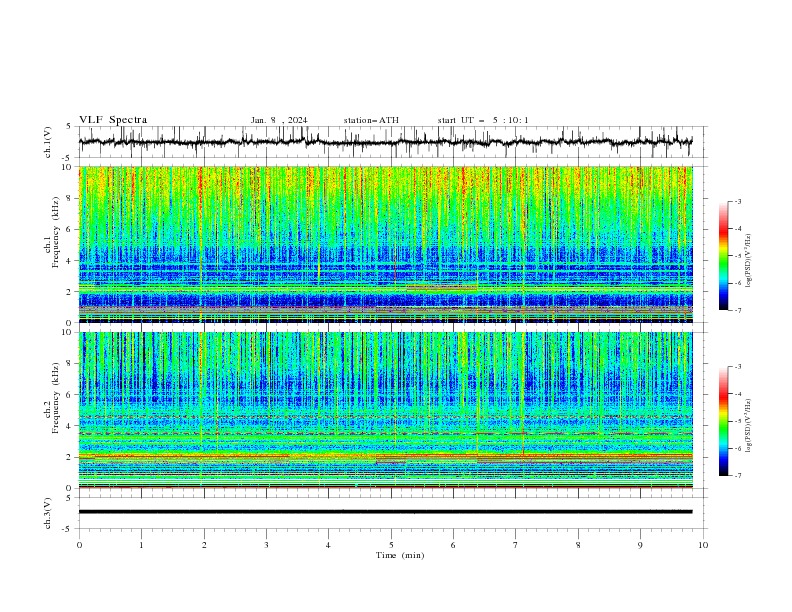Image resolution: width=792 pixels, height=612 pixels.
Task: Click time axis tick label "6"
Action: 453,545
